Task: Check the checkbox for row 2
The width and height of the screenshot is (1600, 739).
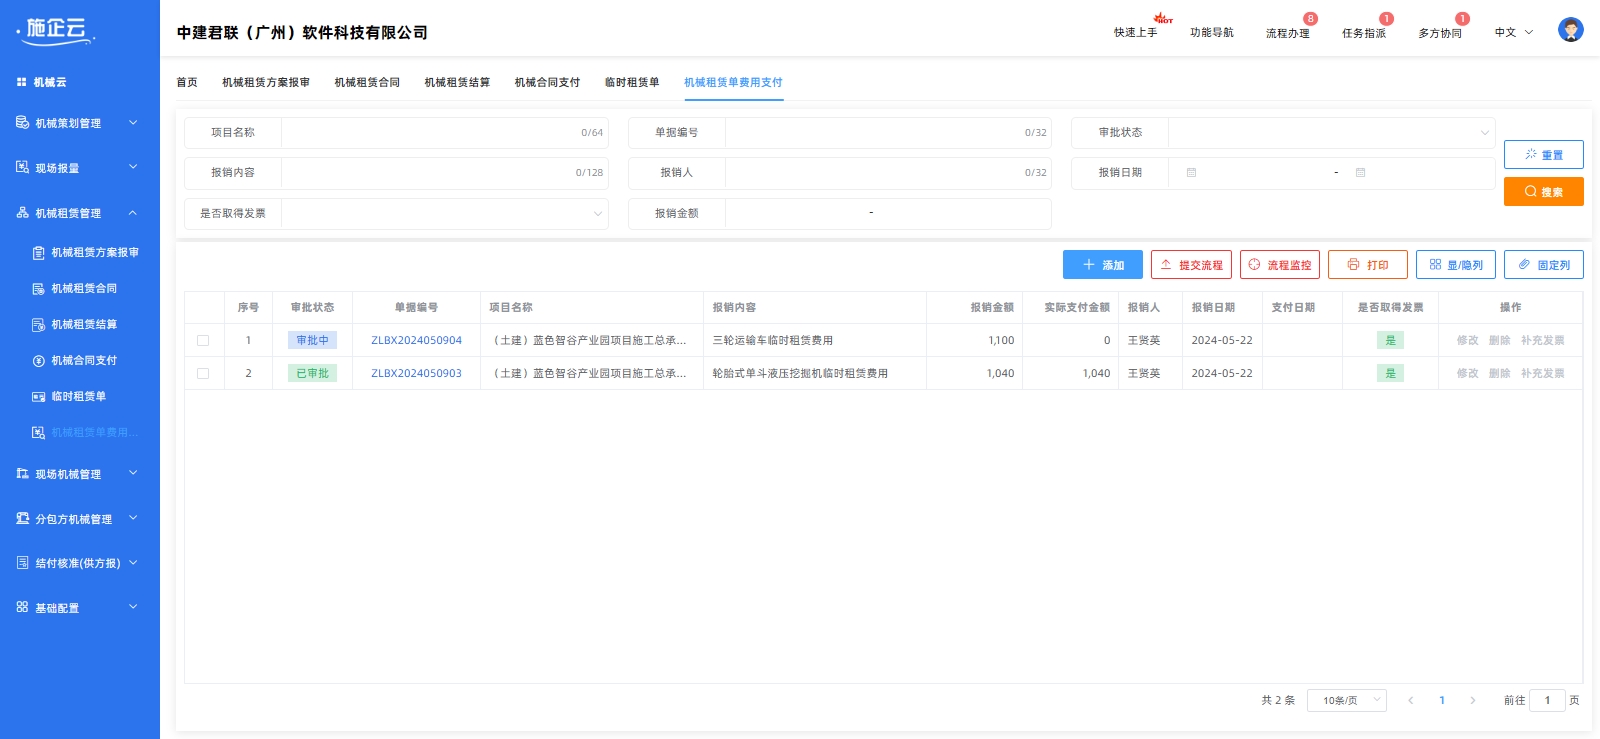Action: click(203, 374)
